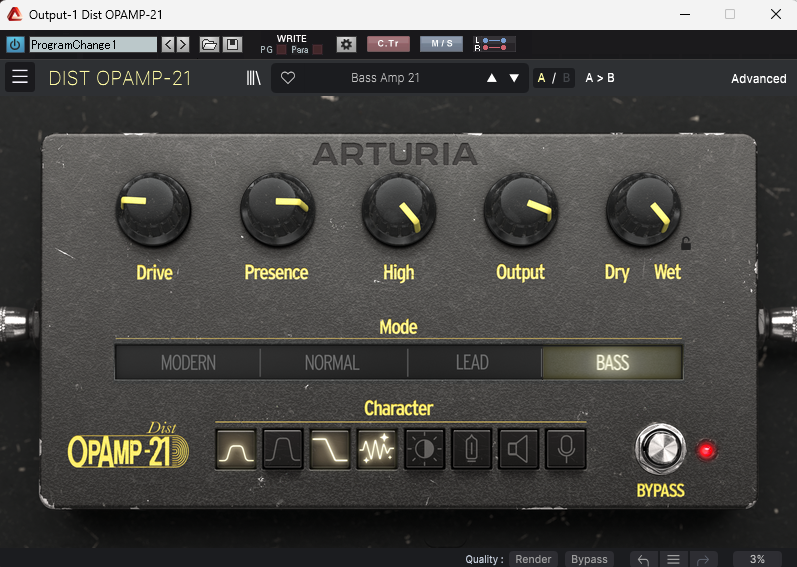The image size is (797, 567).
Task: Switch to state A
Action: pos(541,78)
